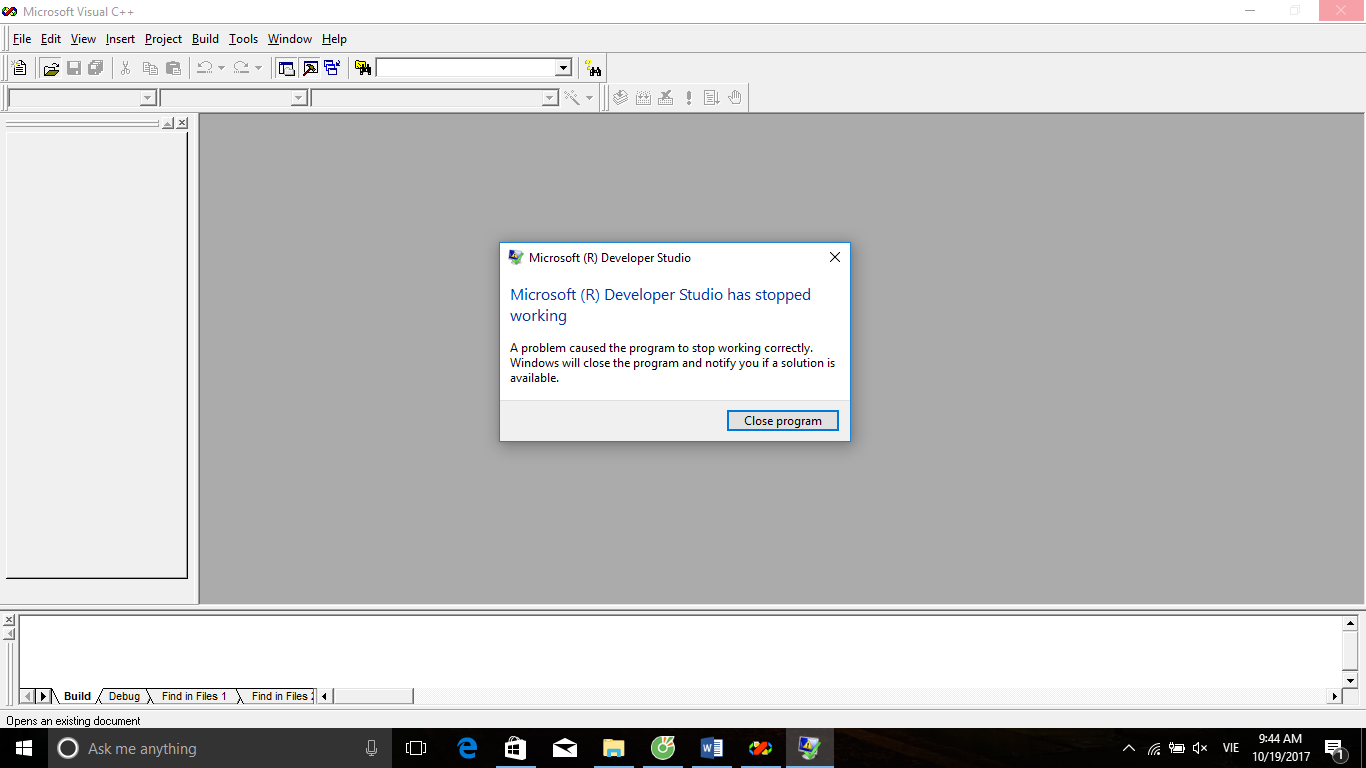Click the Search help binoculars icon
This screenshot has height=768, width=1366.
pos(594,68)
